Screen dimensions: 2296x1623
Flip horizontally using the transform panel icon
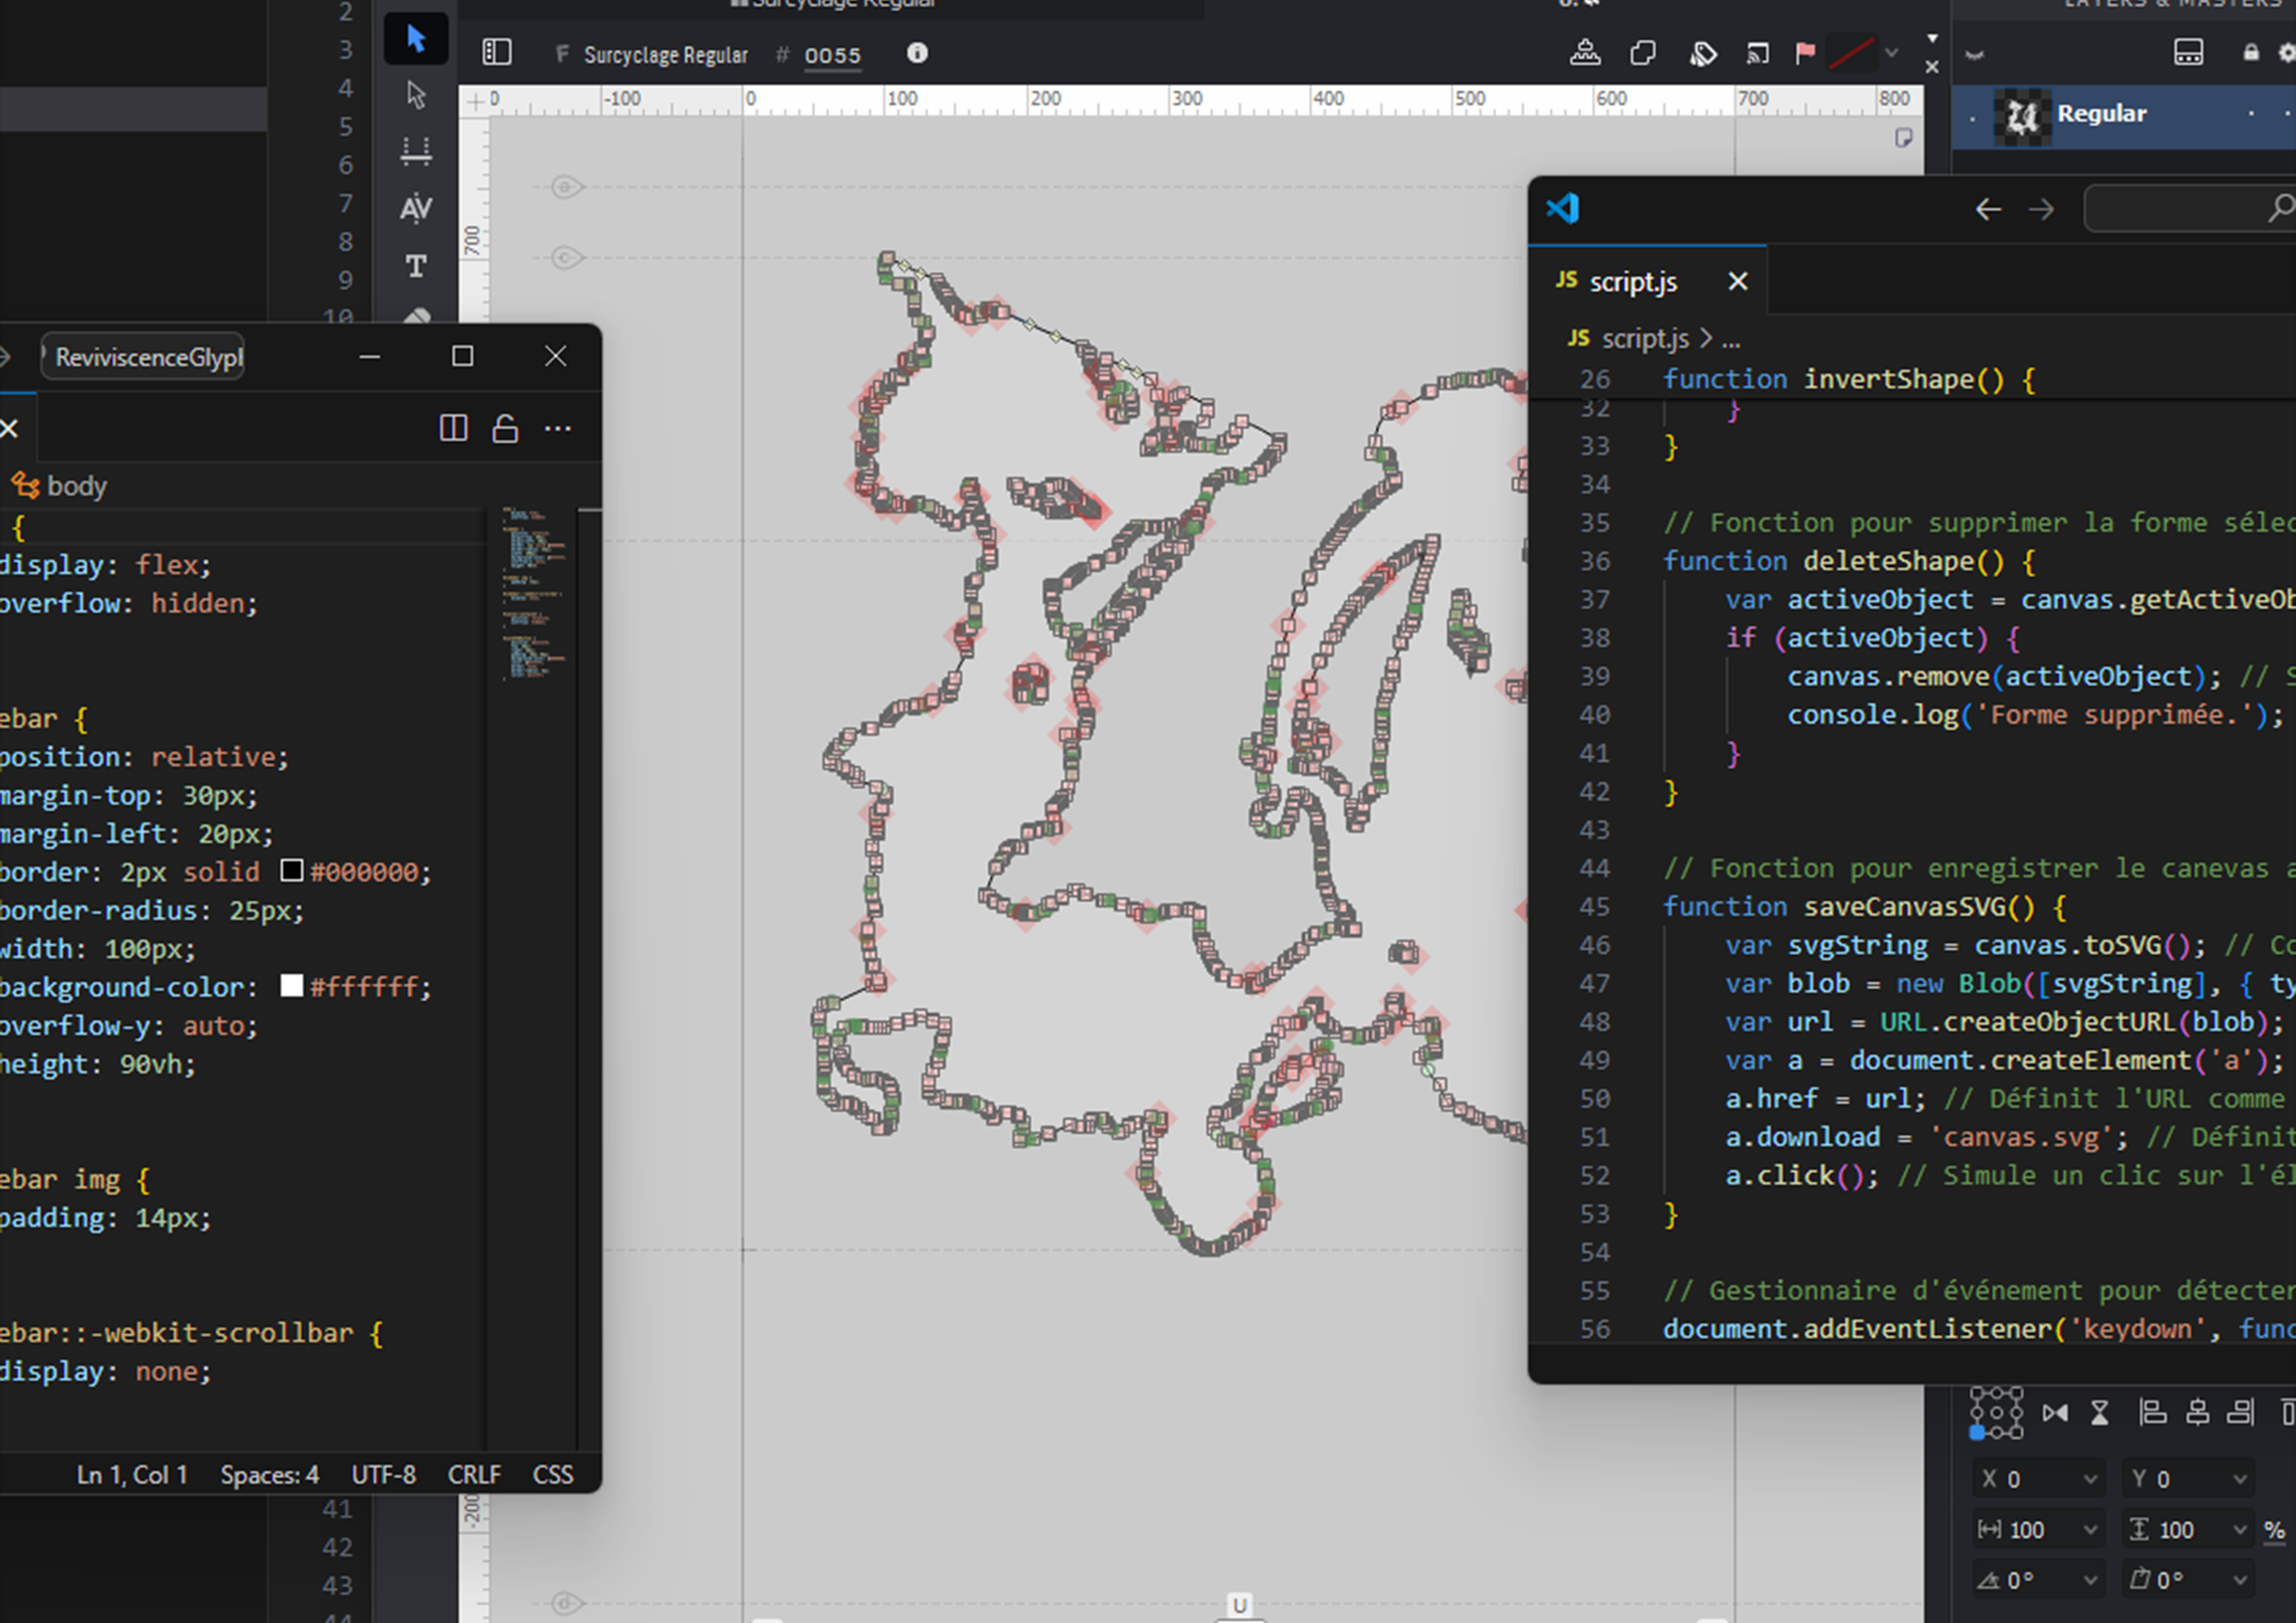(x=2055, y=1413)
